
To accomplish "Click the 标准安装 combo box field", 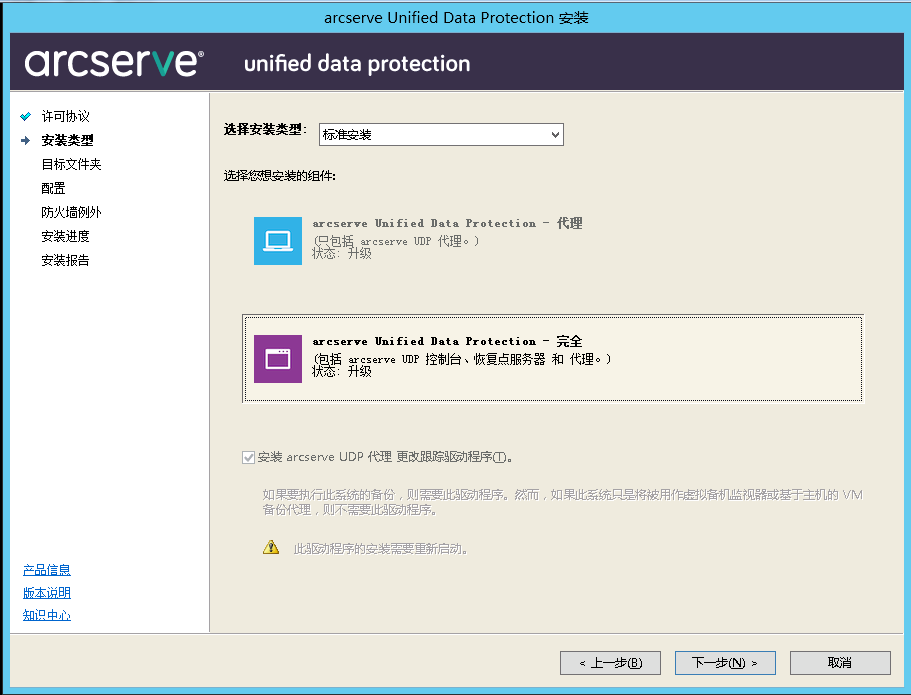I will pyautogui.click(x=441, y=135).
